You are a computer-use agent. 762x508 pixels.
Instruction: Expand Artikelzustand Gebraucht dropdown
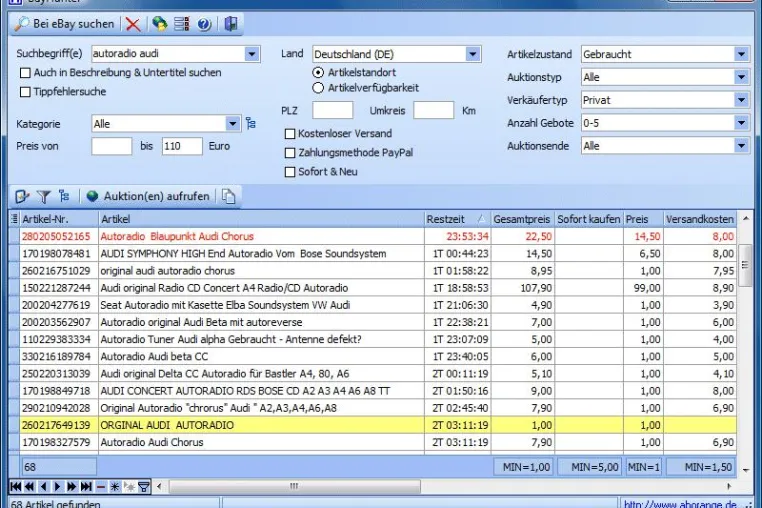[x=741, y=54]
